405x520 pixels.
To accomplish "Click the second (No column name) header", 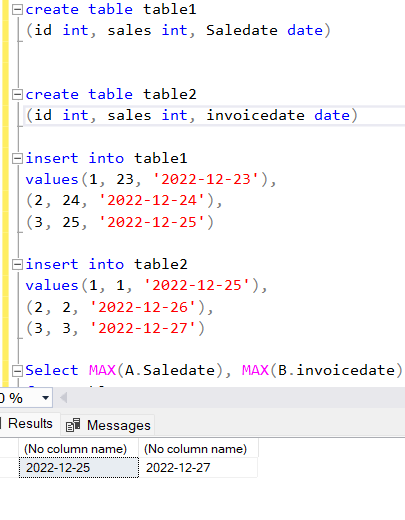I will click(195, 449).
